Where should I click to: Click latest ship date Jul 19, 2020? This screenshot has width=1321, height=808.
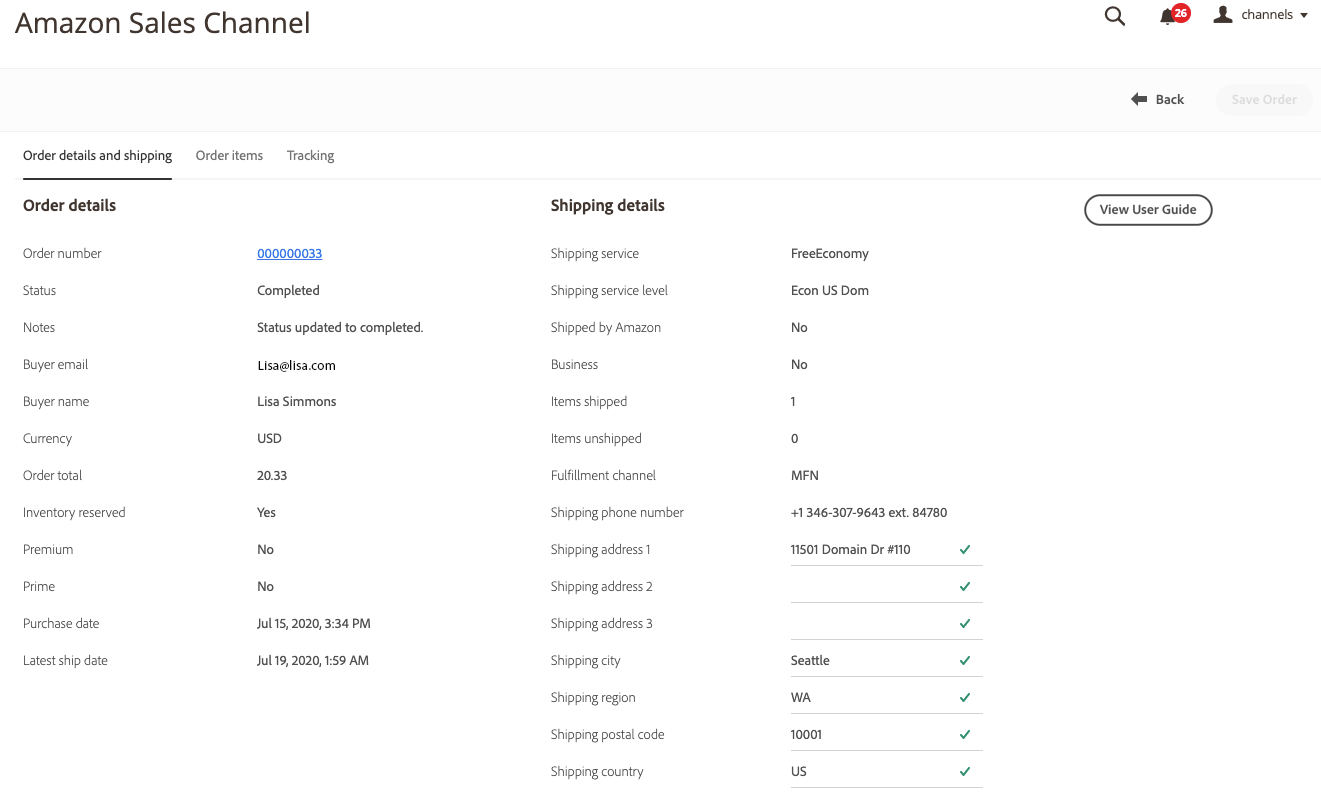(313, 660)
